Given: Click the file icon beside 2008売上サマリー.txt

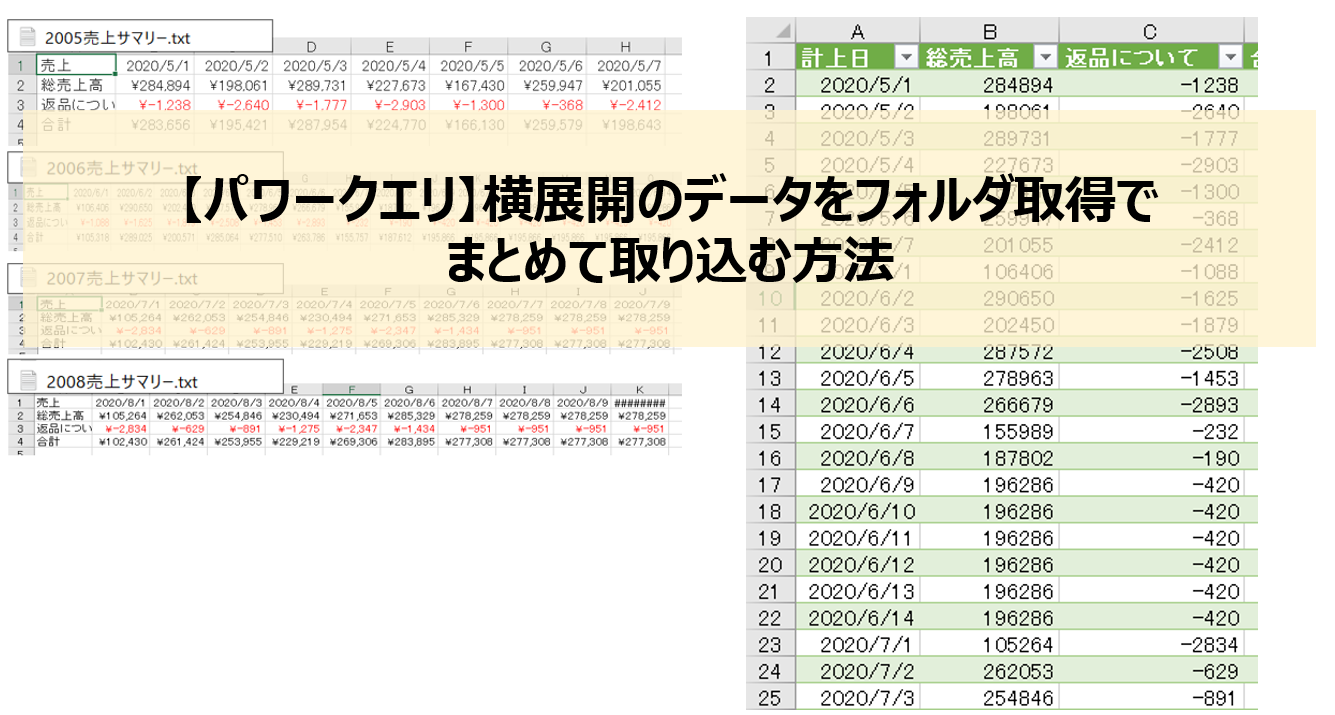Looking at the screenshot, I should pos(27,381).
